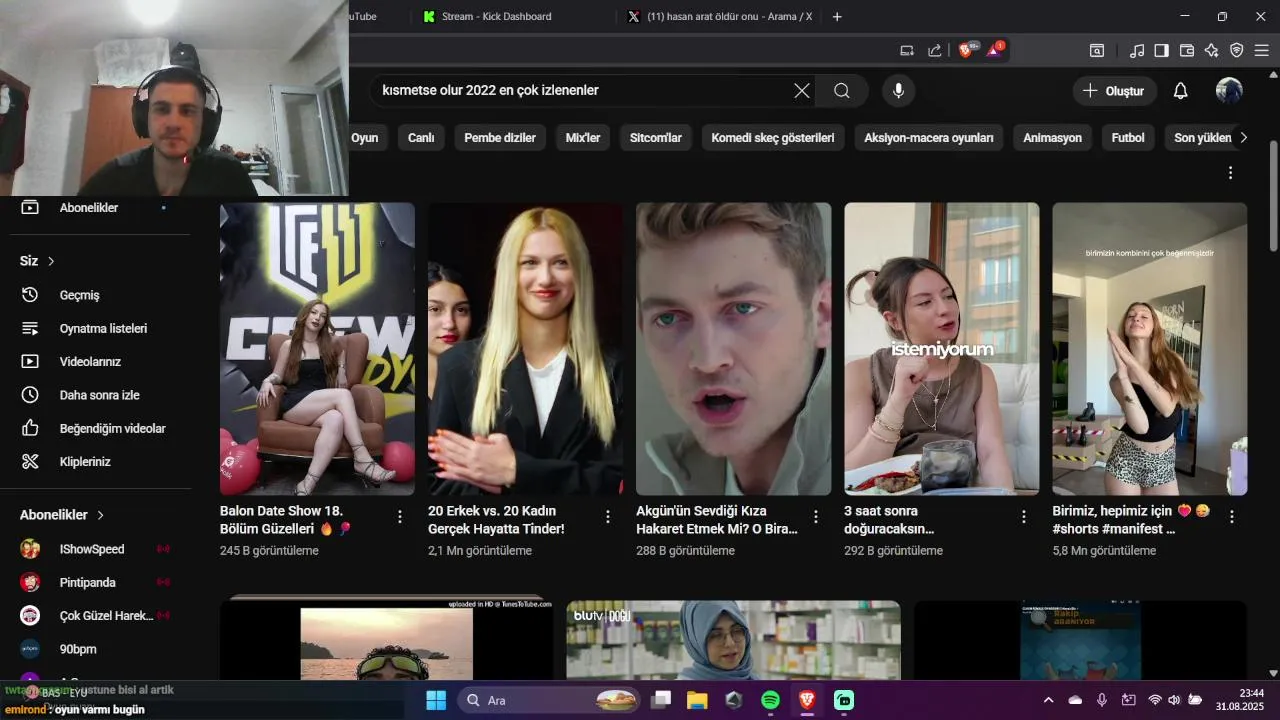Open the account avatar menu
Image resolution: width=1280 pixels, height=720 pixels.
click(1229, 91)
